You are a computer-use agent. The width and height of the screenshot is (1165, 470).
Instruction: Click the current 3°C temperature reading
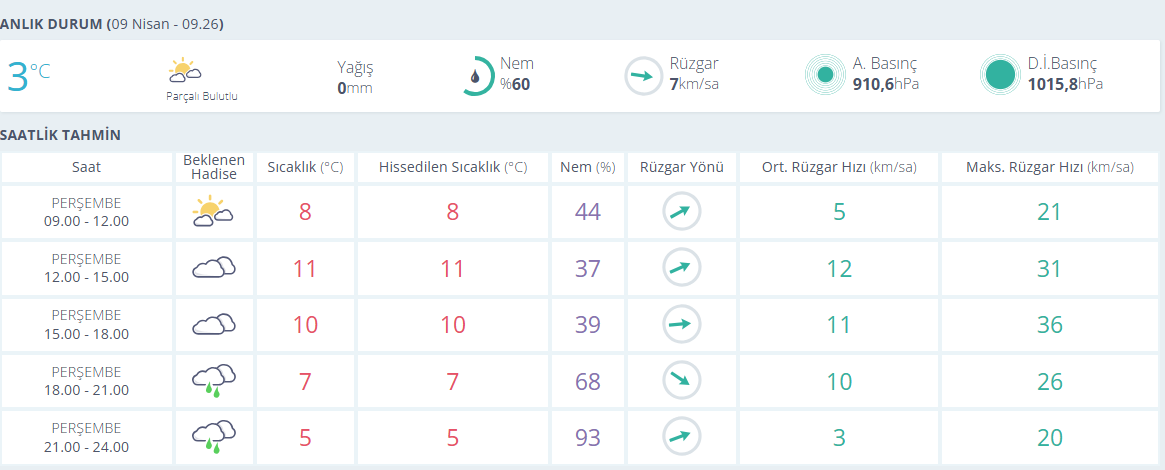coord(28,76)
